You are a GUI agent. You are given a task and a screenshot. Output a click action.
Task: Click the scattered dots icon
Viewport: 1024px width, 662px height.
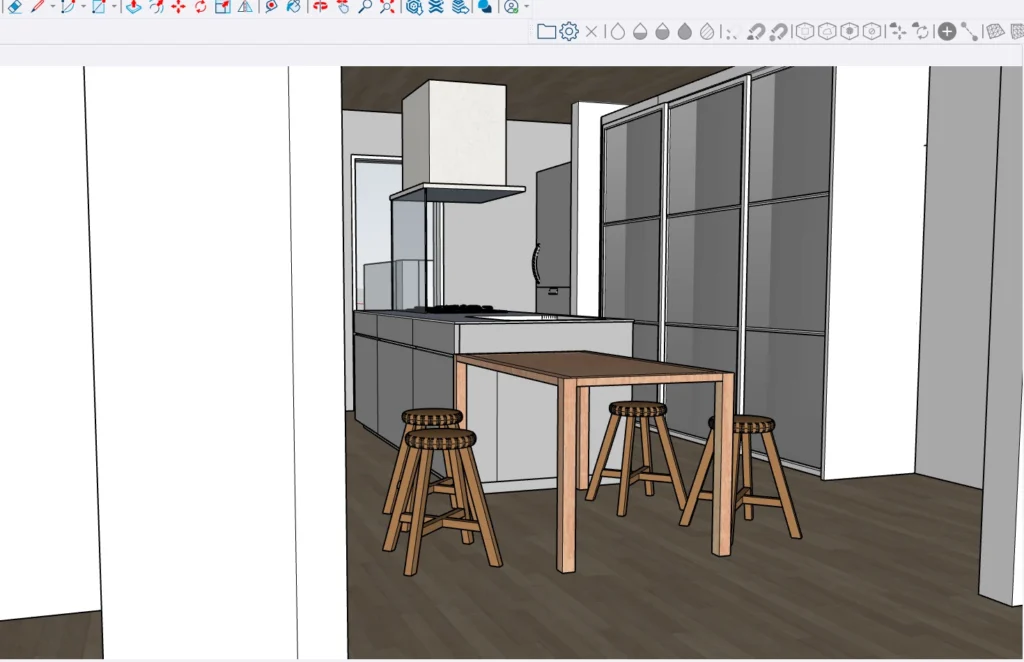732,33
